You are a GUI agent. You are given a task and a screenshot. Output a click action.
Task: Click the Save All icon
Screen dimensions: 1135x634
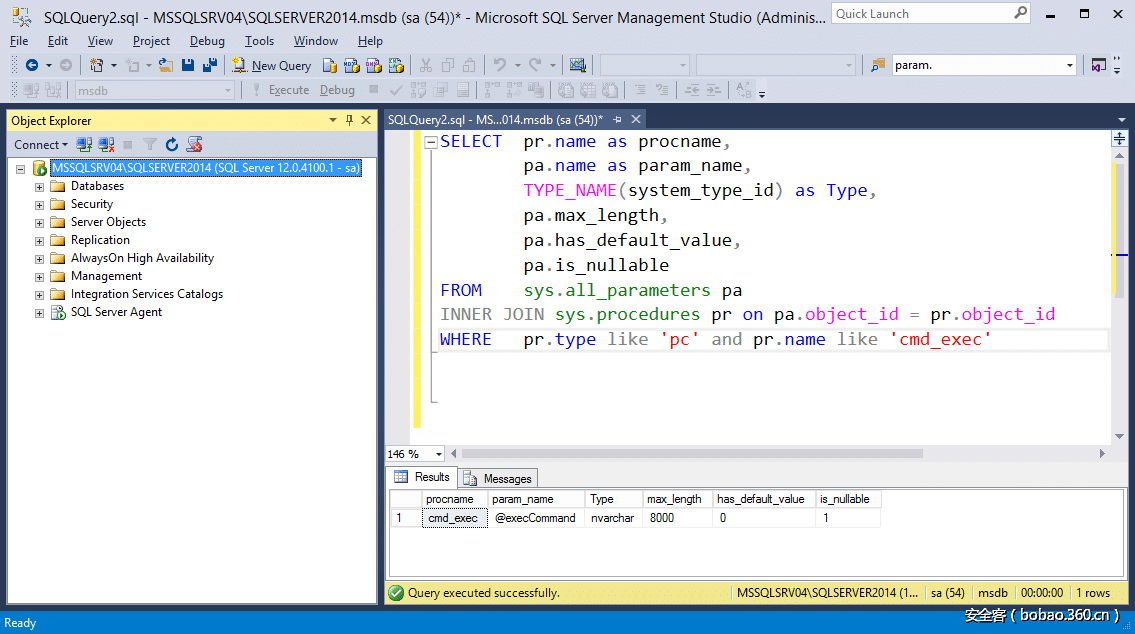[x=210, y=65]
